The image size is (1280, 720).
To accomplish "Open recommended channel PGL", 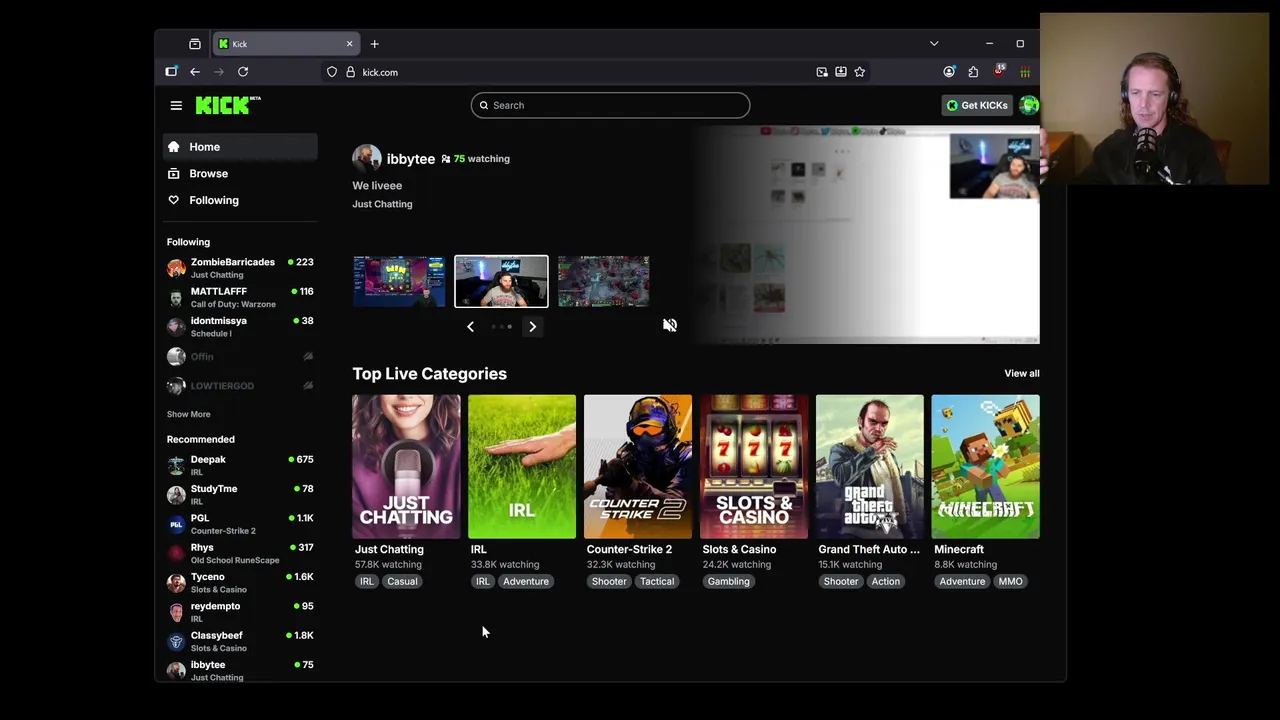I will (240, 524).
